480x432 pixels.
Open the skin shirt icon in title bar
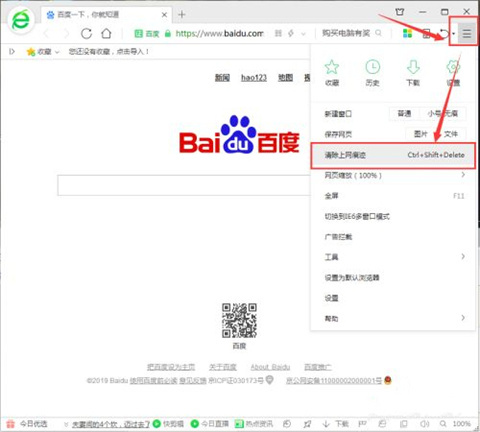(400, 12)
